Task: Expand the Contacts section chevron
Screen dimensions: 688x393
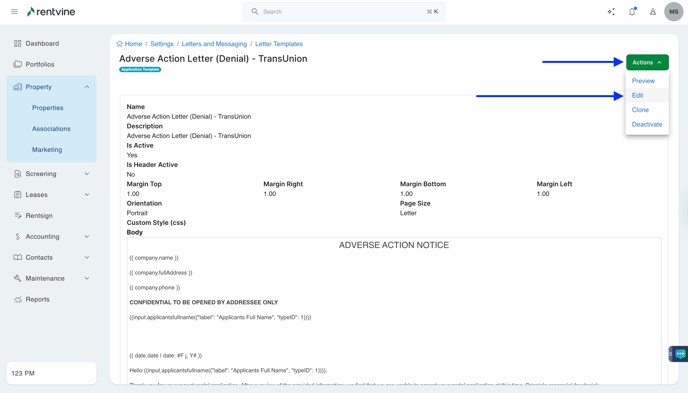Action: pos(87,257)
